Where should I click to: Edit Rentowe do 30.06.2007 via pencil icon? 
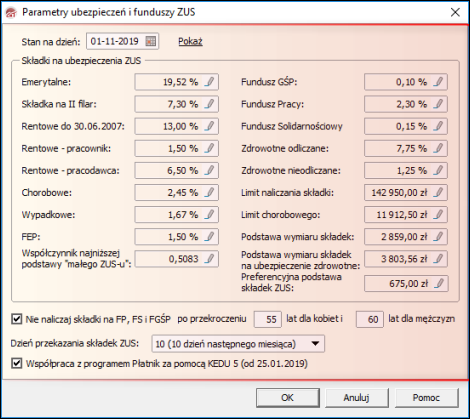click(209, 126)
